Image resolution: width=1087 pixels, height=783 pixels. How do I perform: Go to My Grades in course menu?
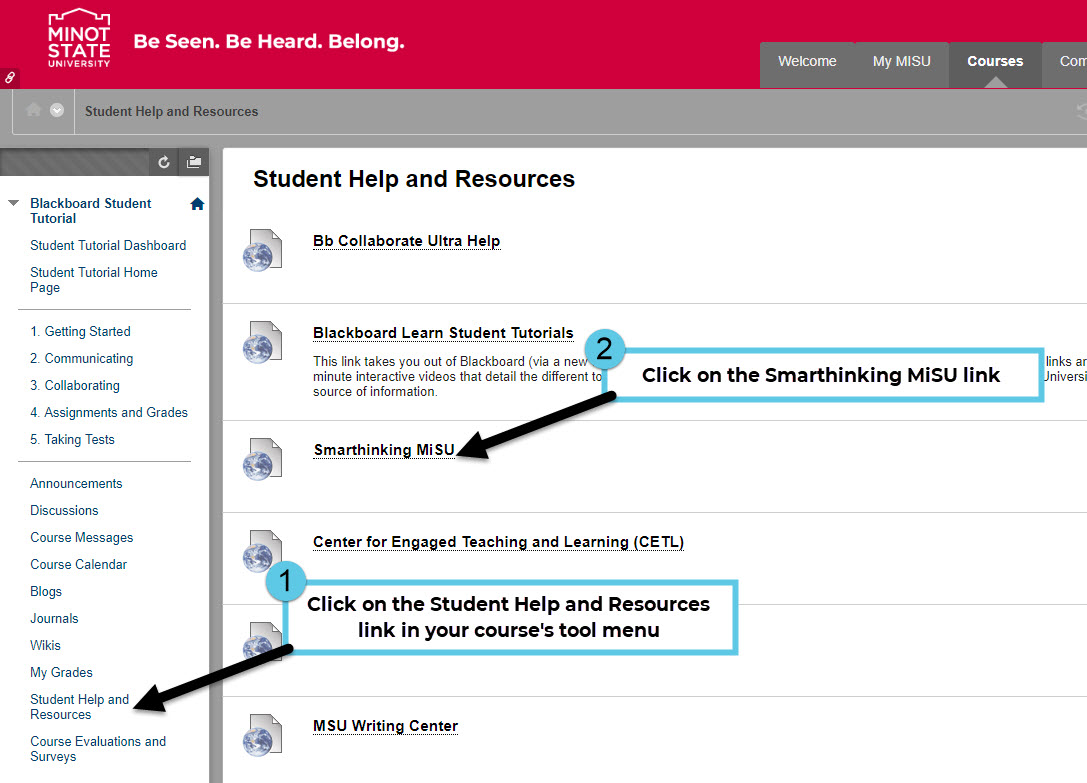[61, 672]
